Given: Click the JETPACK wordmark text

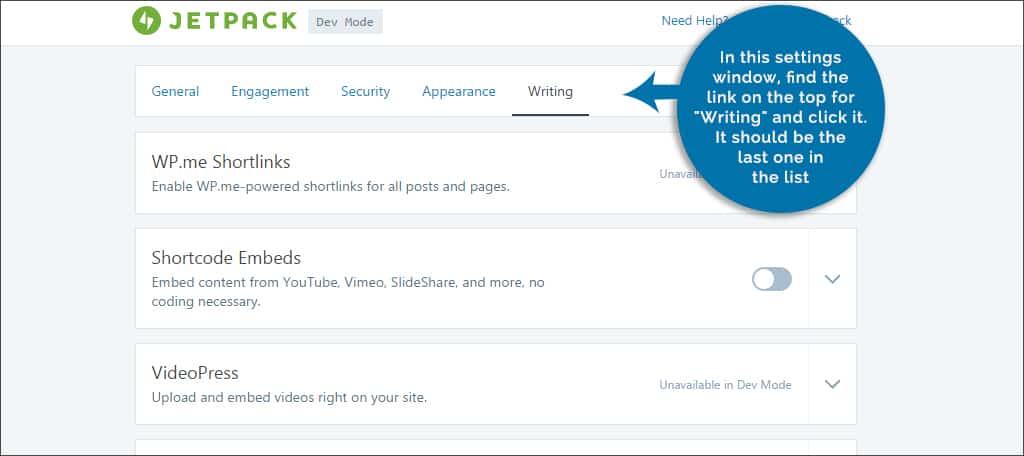Looking at the screenshot, I should (x=233, y=21).
